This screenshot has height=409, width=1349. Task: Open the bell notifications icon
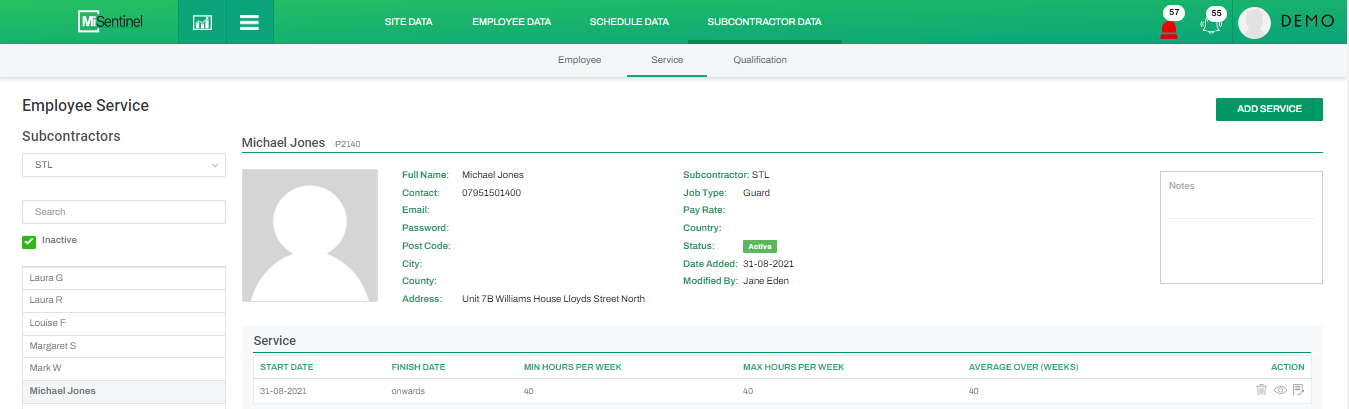1212,26
